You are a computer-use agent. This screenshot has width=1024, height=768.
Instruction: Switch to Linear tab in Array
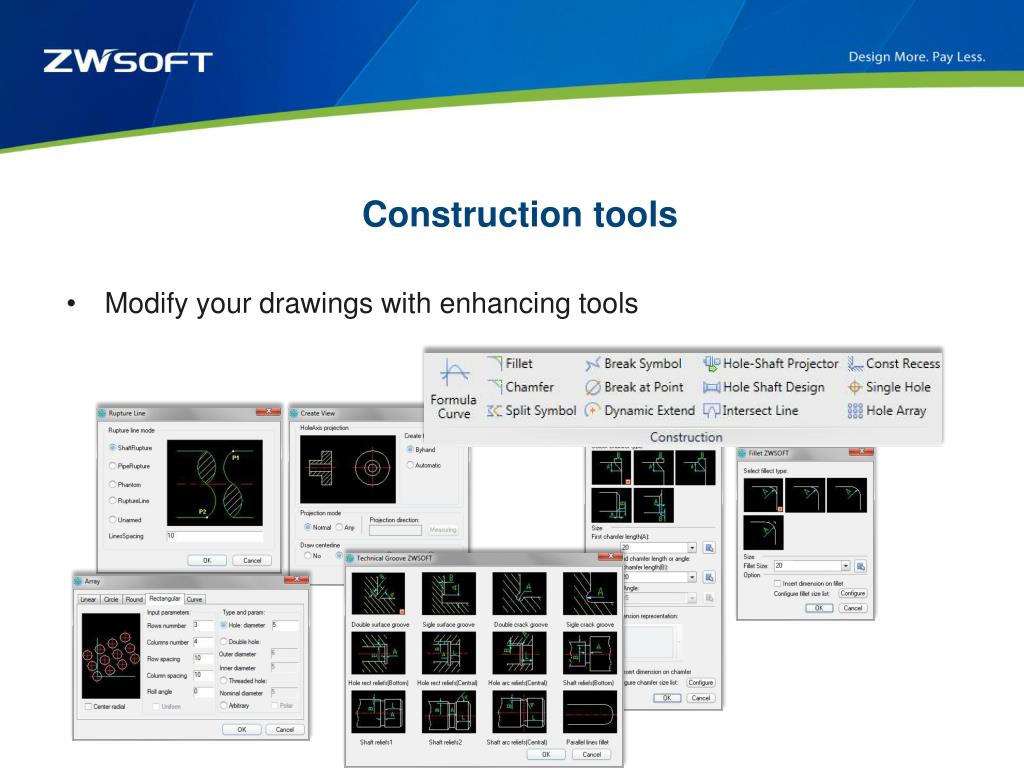click(x=88, y=600)
